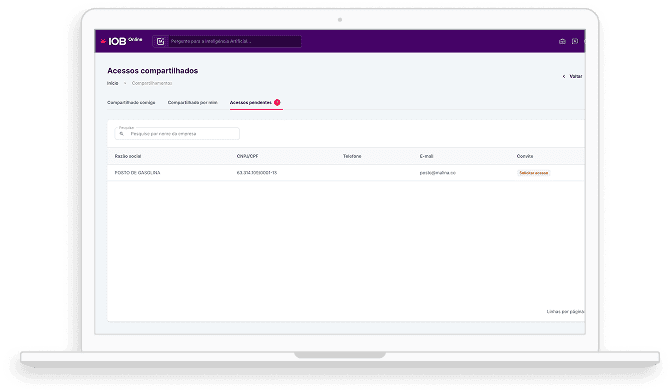Expand the Linhas por página selector

tap(566, 311)
